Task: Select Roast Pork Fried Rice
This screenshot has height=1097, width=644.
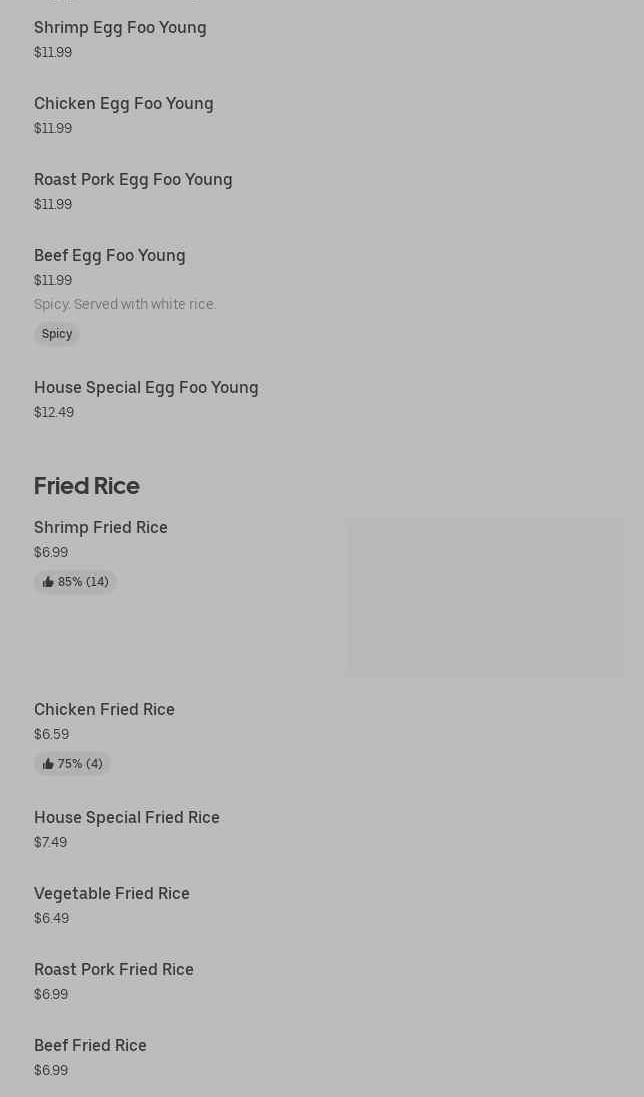Action: [113, 970]
